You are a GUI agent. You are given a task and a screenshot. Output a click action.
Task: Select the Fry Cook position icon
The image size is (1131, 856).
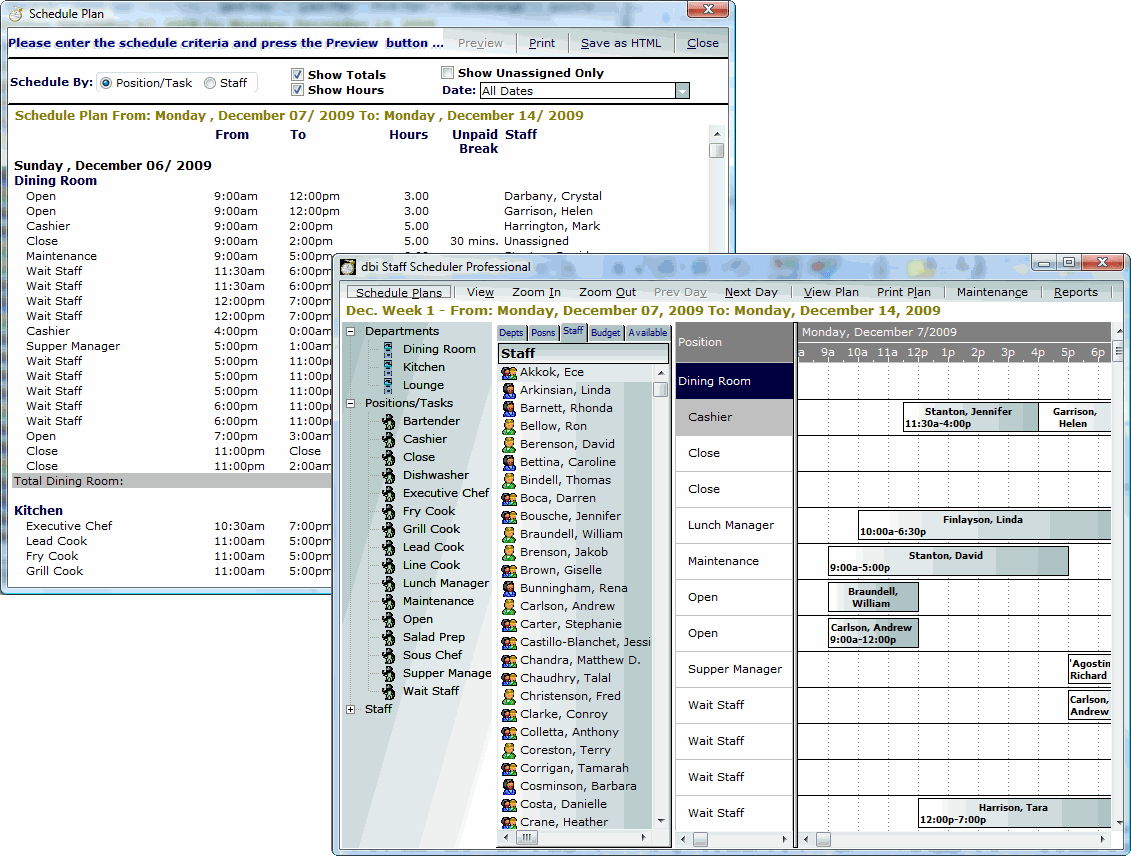point(389,511)
